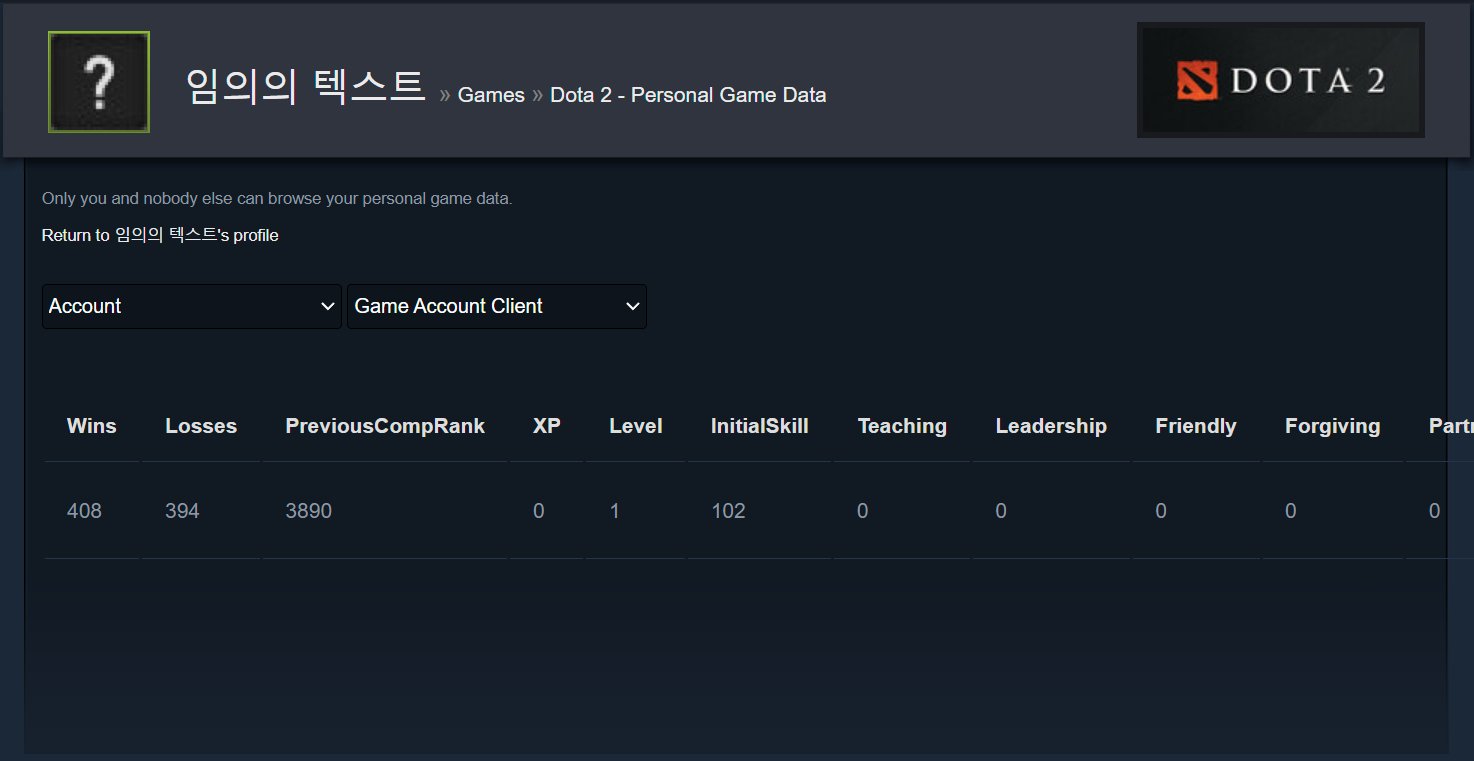1474x761 pixels.
Task: Click the Friendly value 0
Action: point(1161,511)
